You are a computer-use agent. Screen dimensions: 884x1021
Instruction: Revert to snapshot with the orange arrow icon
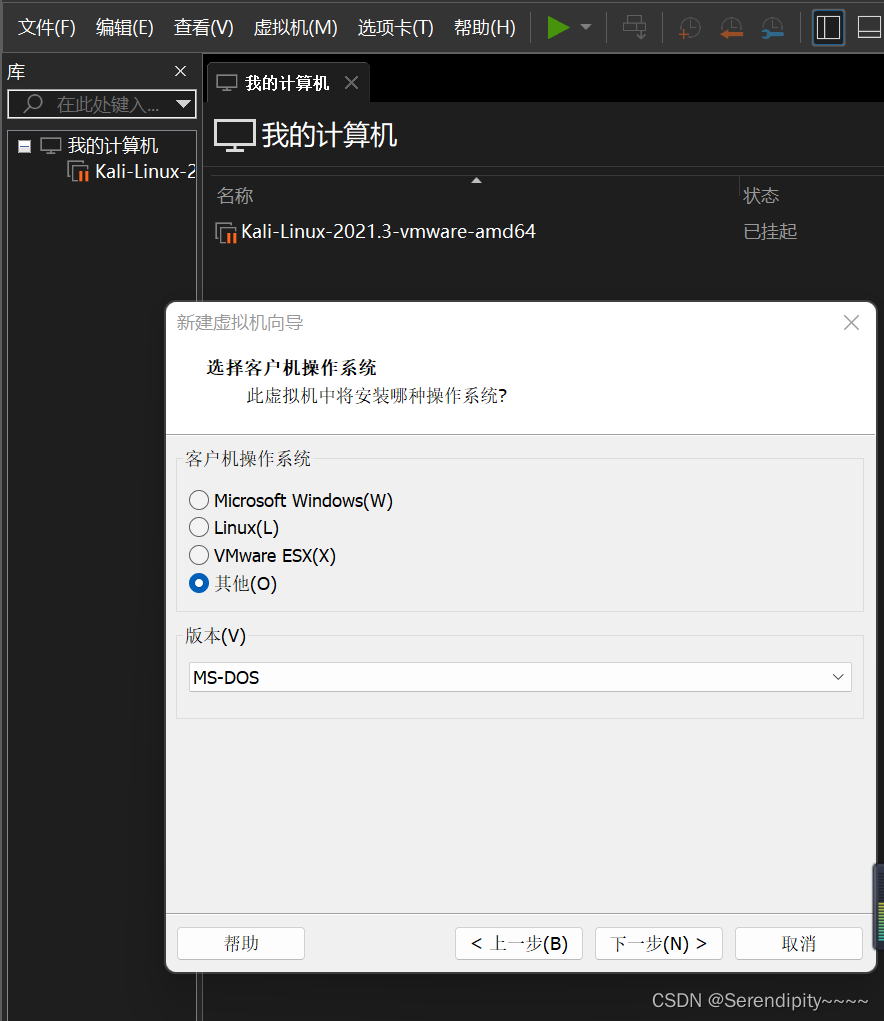point(731,27)
